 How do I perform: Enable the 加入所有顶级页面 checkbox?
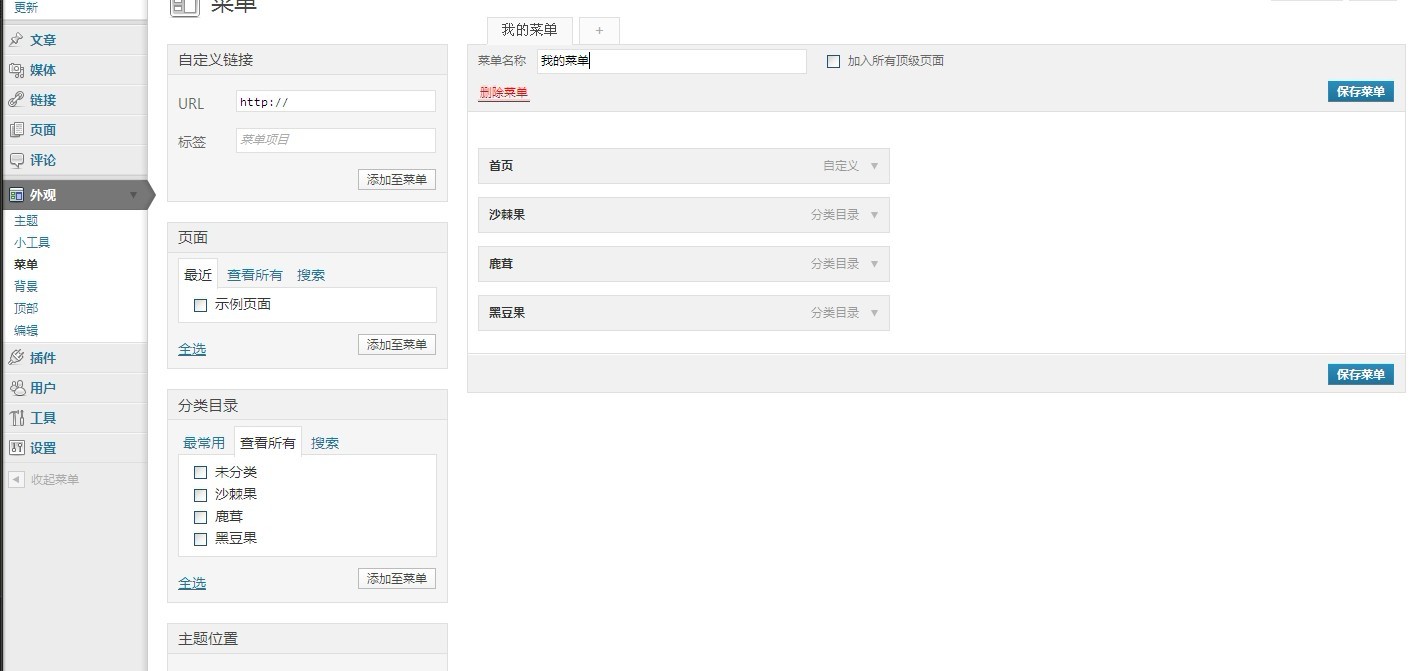(833, 61)
